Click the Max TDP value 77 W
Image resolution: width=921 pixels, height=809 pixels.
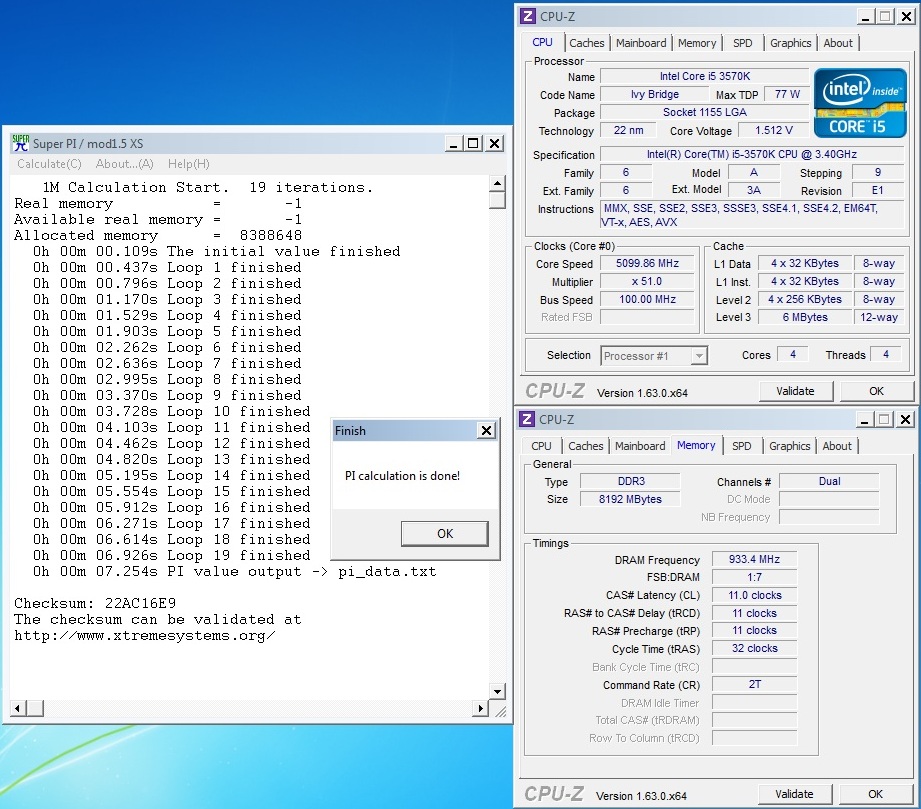(787, 95)
